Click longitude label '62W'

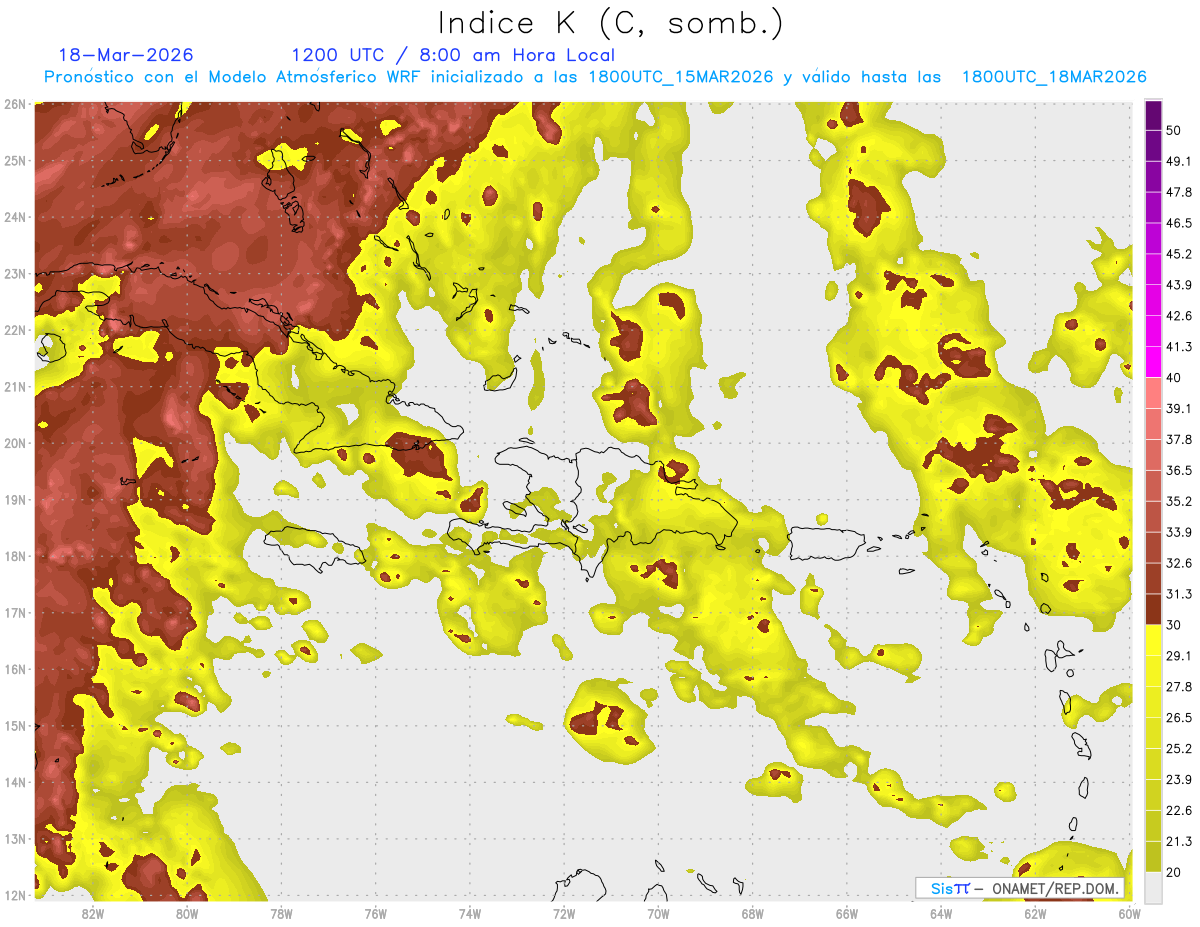pyautogui.click(x=1035, y=914)
